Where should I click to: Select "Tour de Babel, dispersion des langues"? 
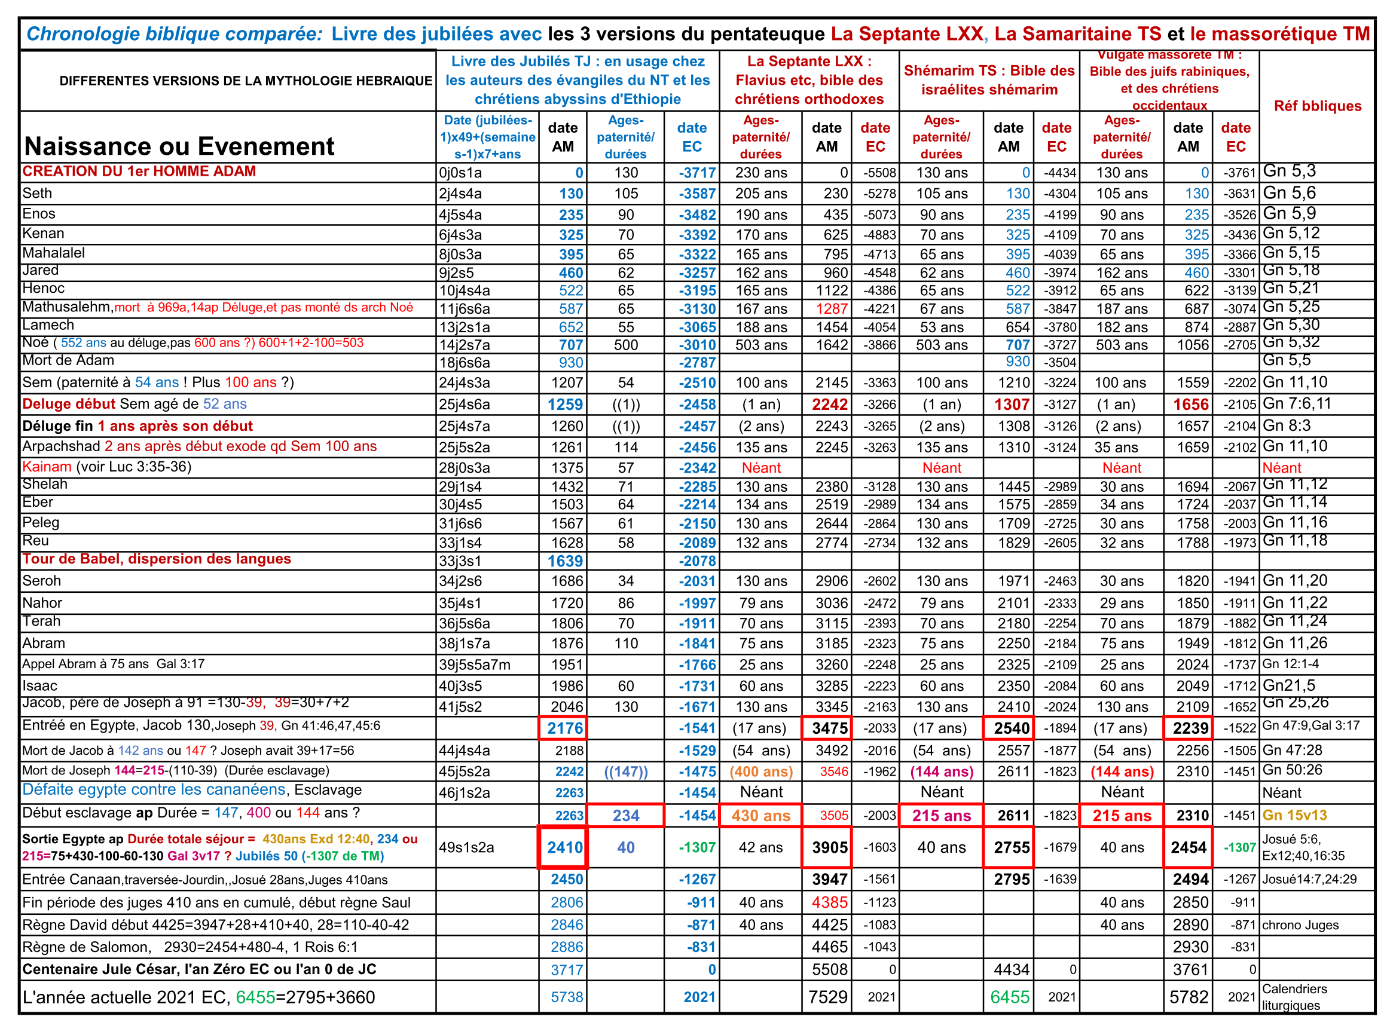click(x=157, y=559)
